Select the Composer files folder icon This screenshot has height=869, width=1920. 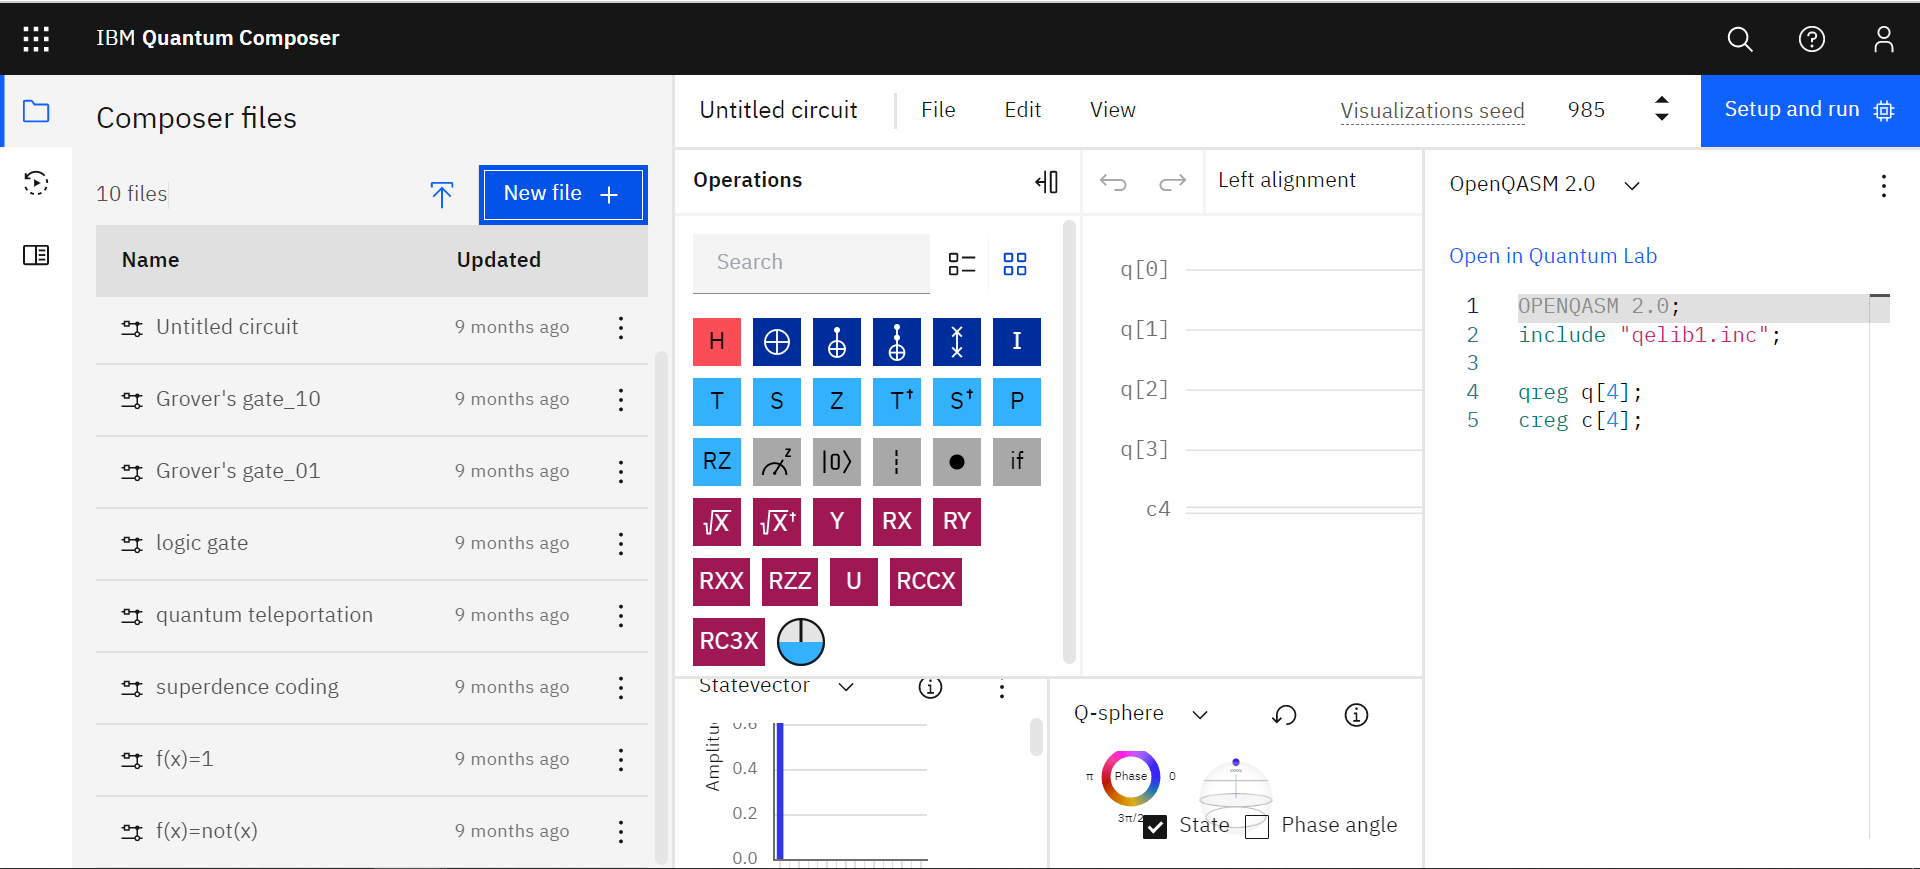coord(36,111)
